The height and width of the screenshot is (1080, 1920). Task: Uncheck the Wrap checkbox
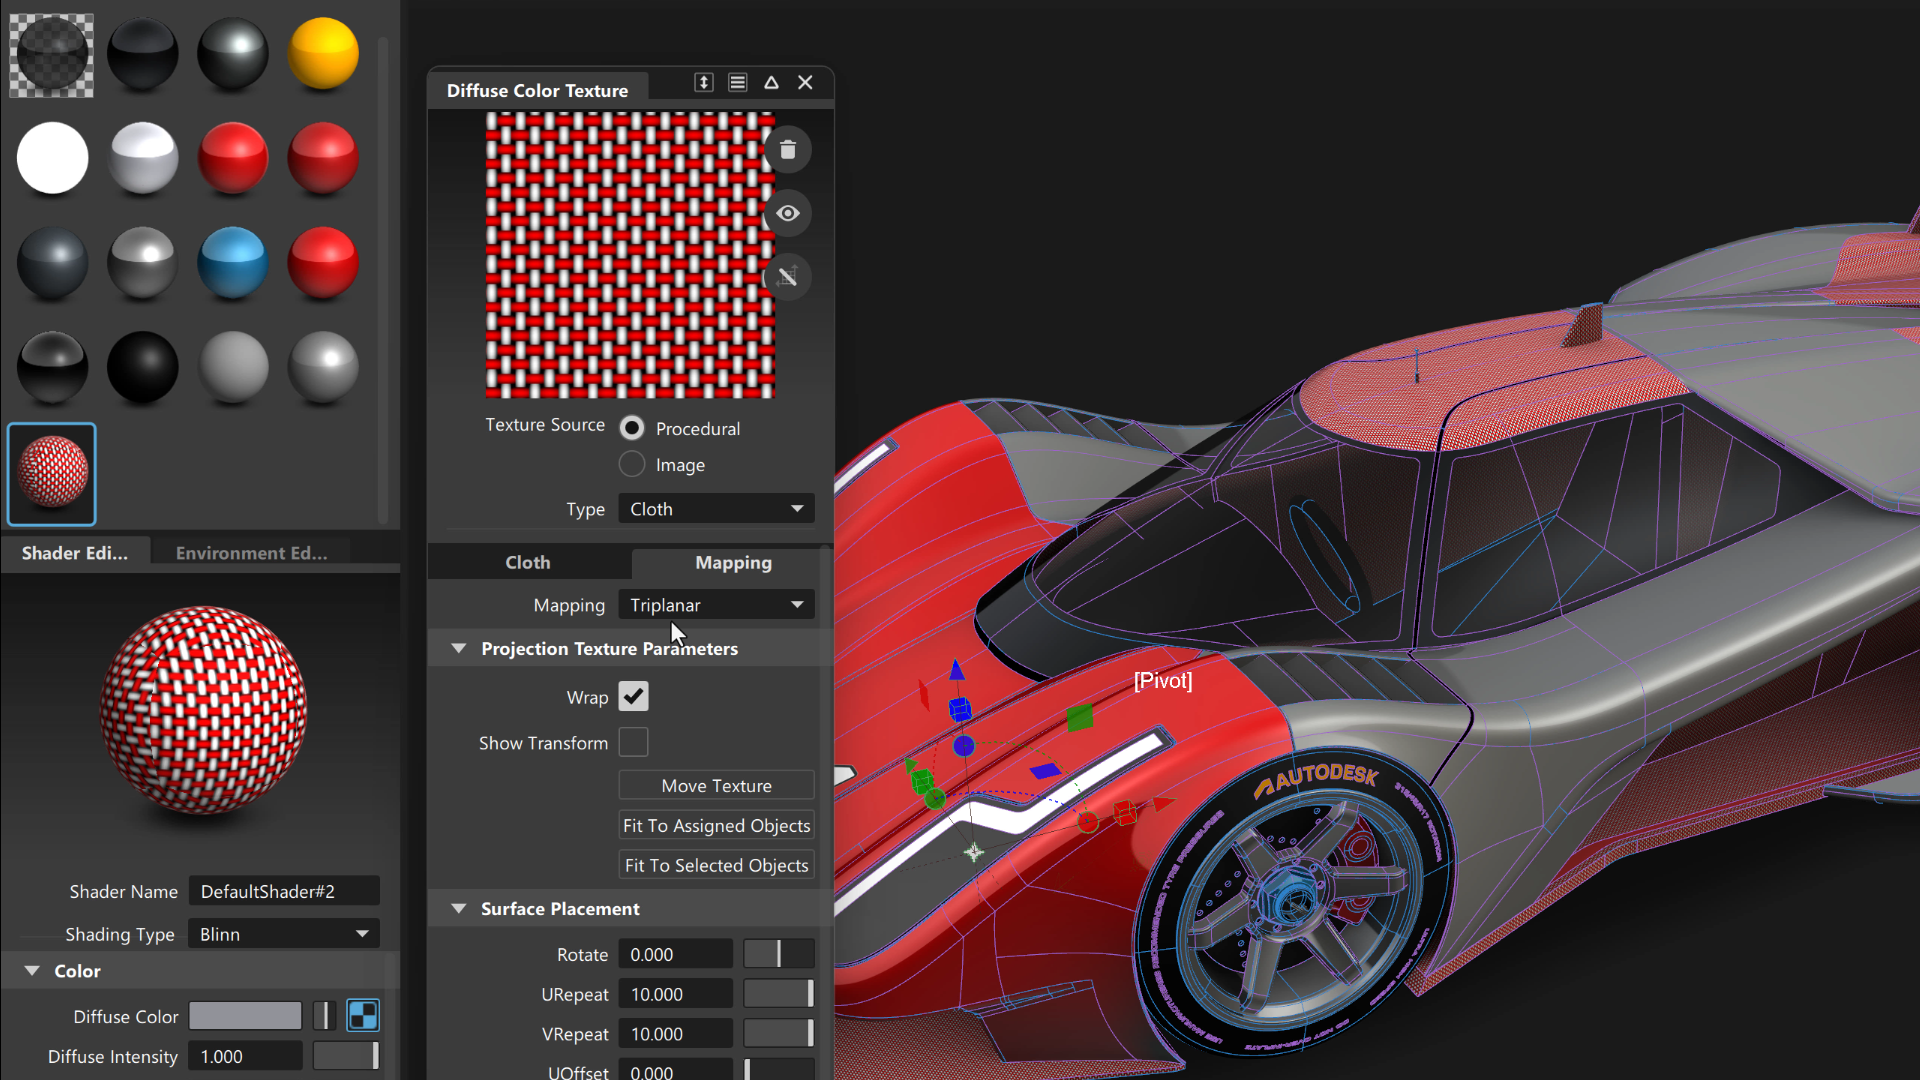point(633,697)
